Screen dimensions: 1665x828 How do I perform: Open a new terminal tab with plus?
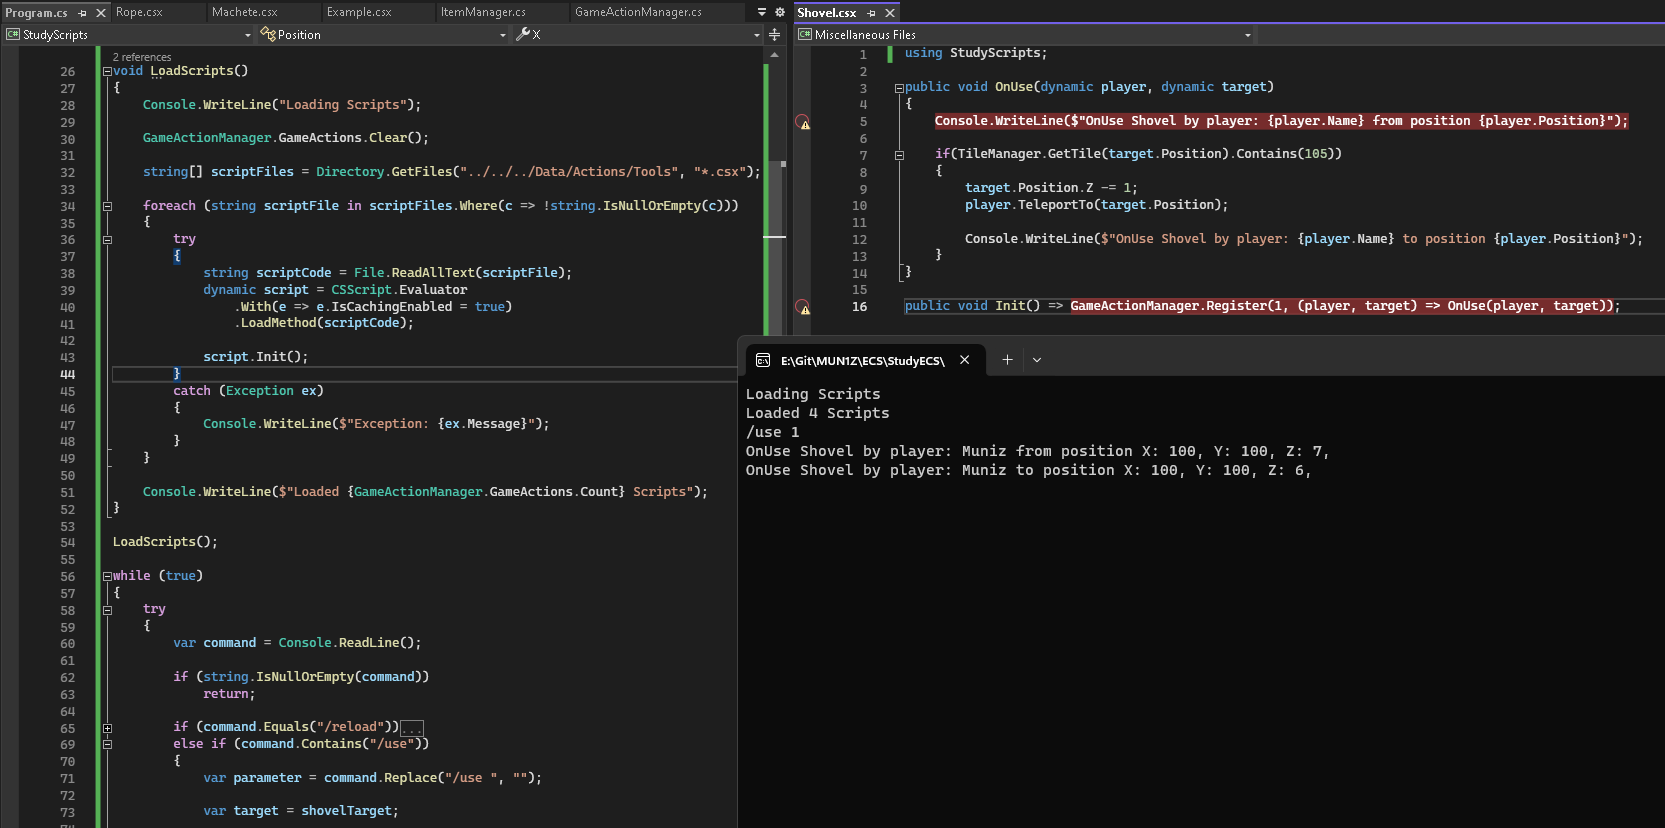pyautogui.click(x=1007, y=360)
